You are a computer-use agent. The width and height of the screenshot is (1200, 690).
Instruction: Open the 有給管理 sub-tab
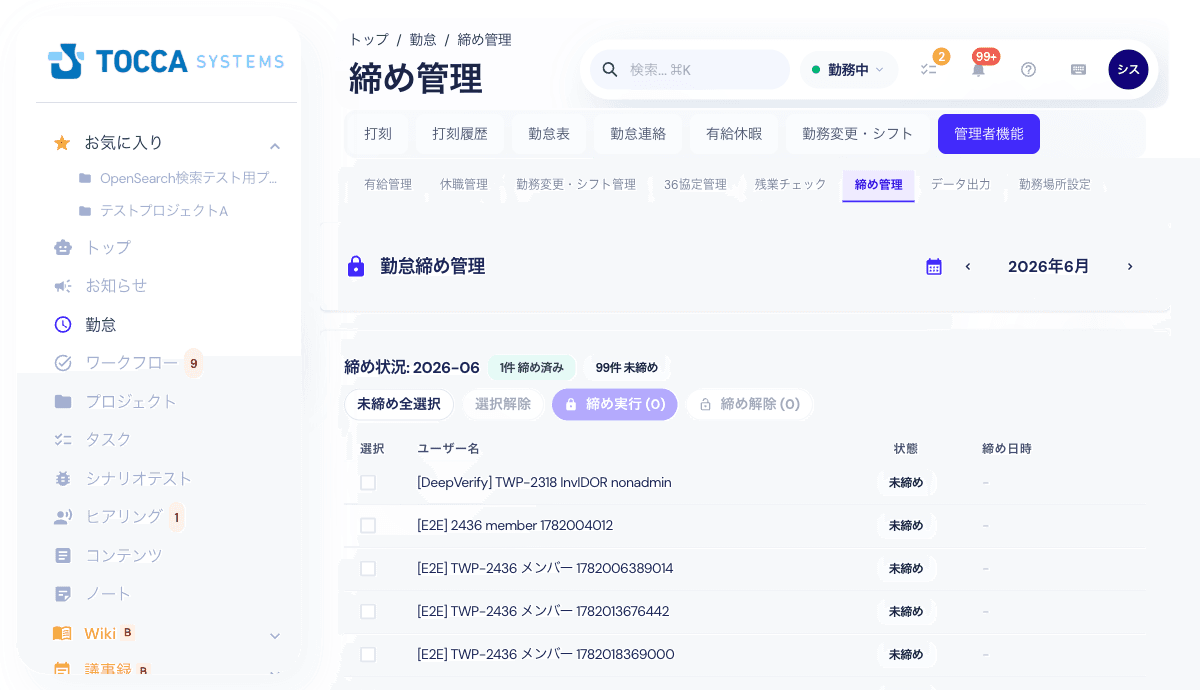point(388,185)
